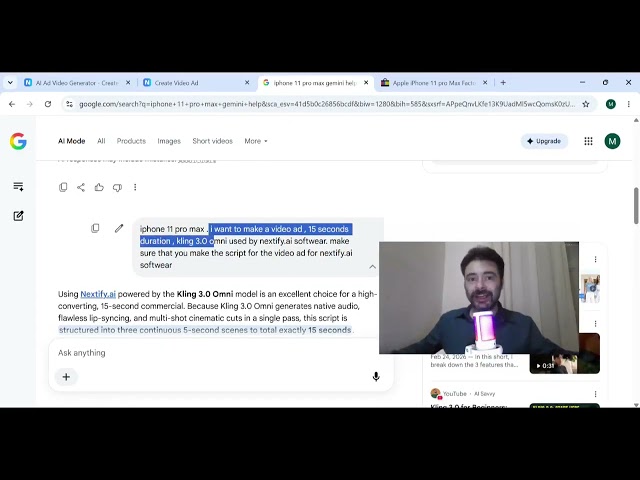Viewport: 640px width, 480px height.
Task: Select the All search tab
Action: pyautogui.click(x=101, y=141)
